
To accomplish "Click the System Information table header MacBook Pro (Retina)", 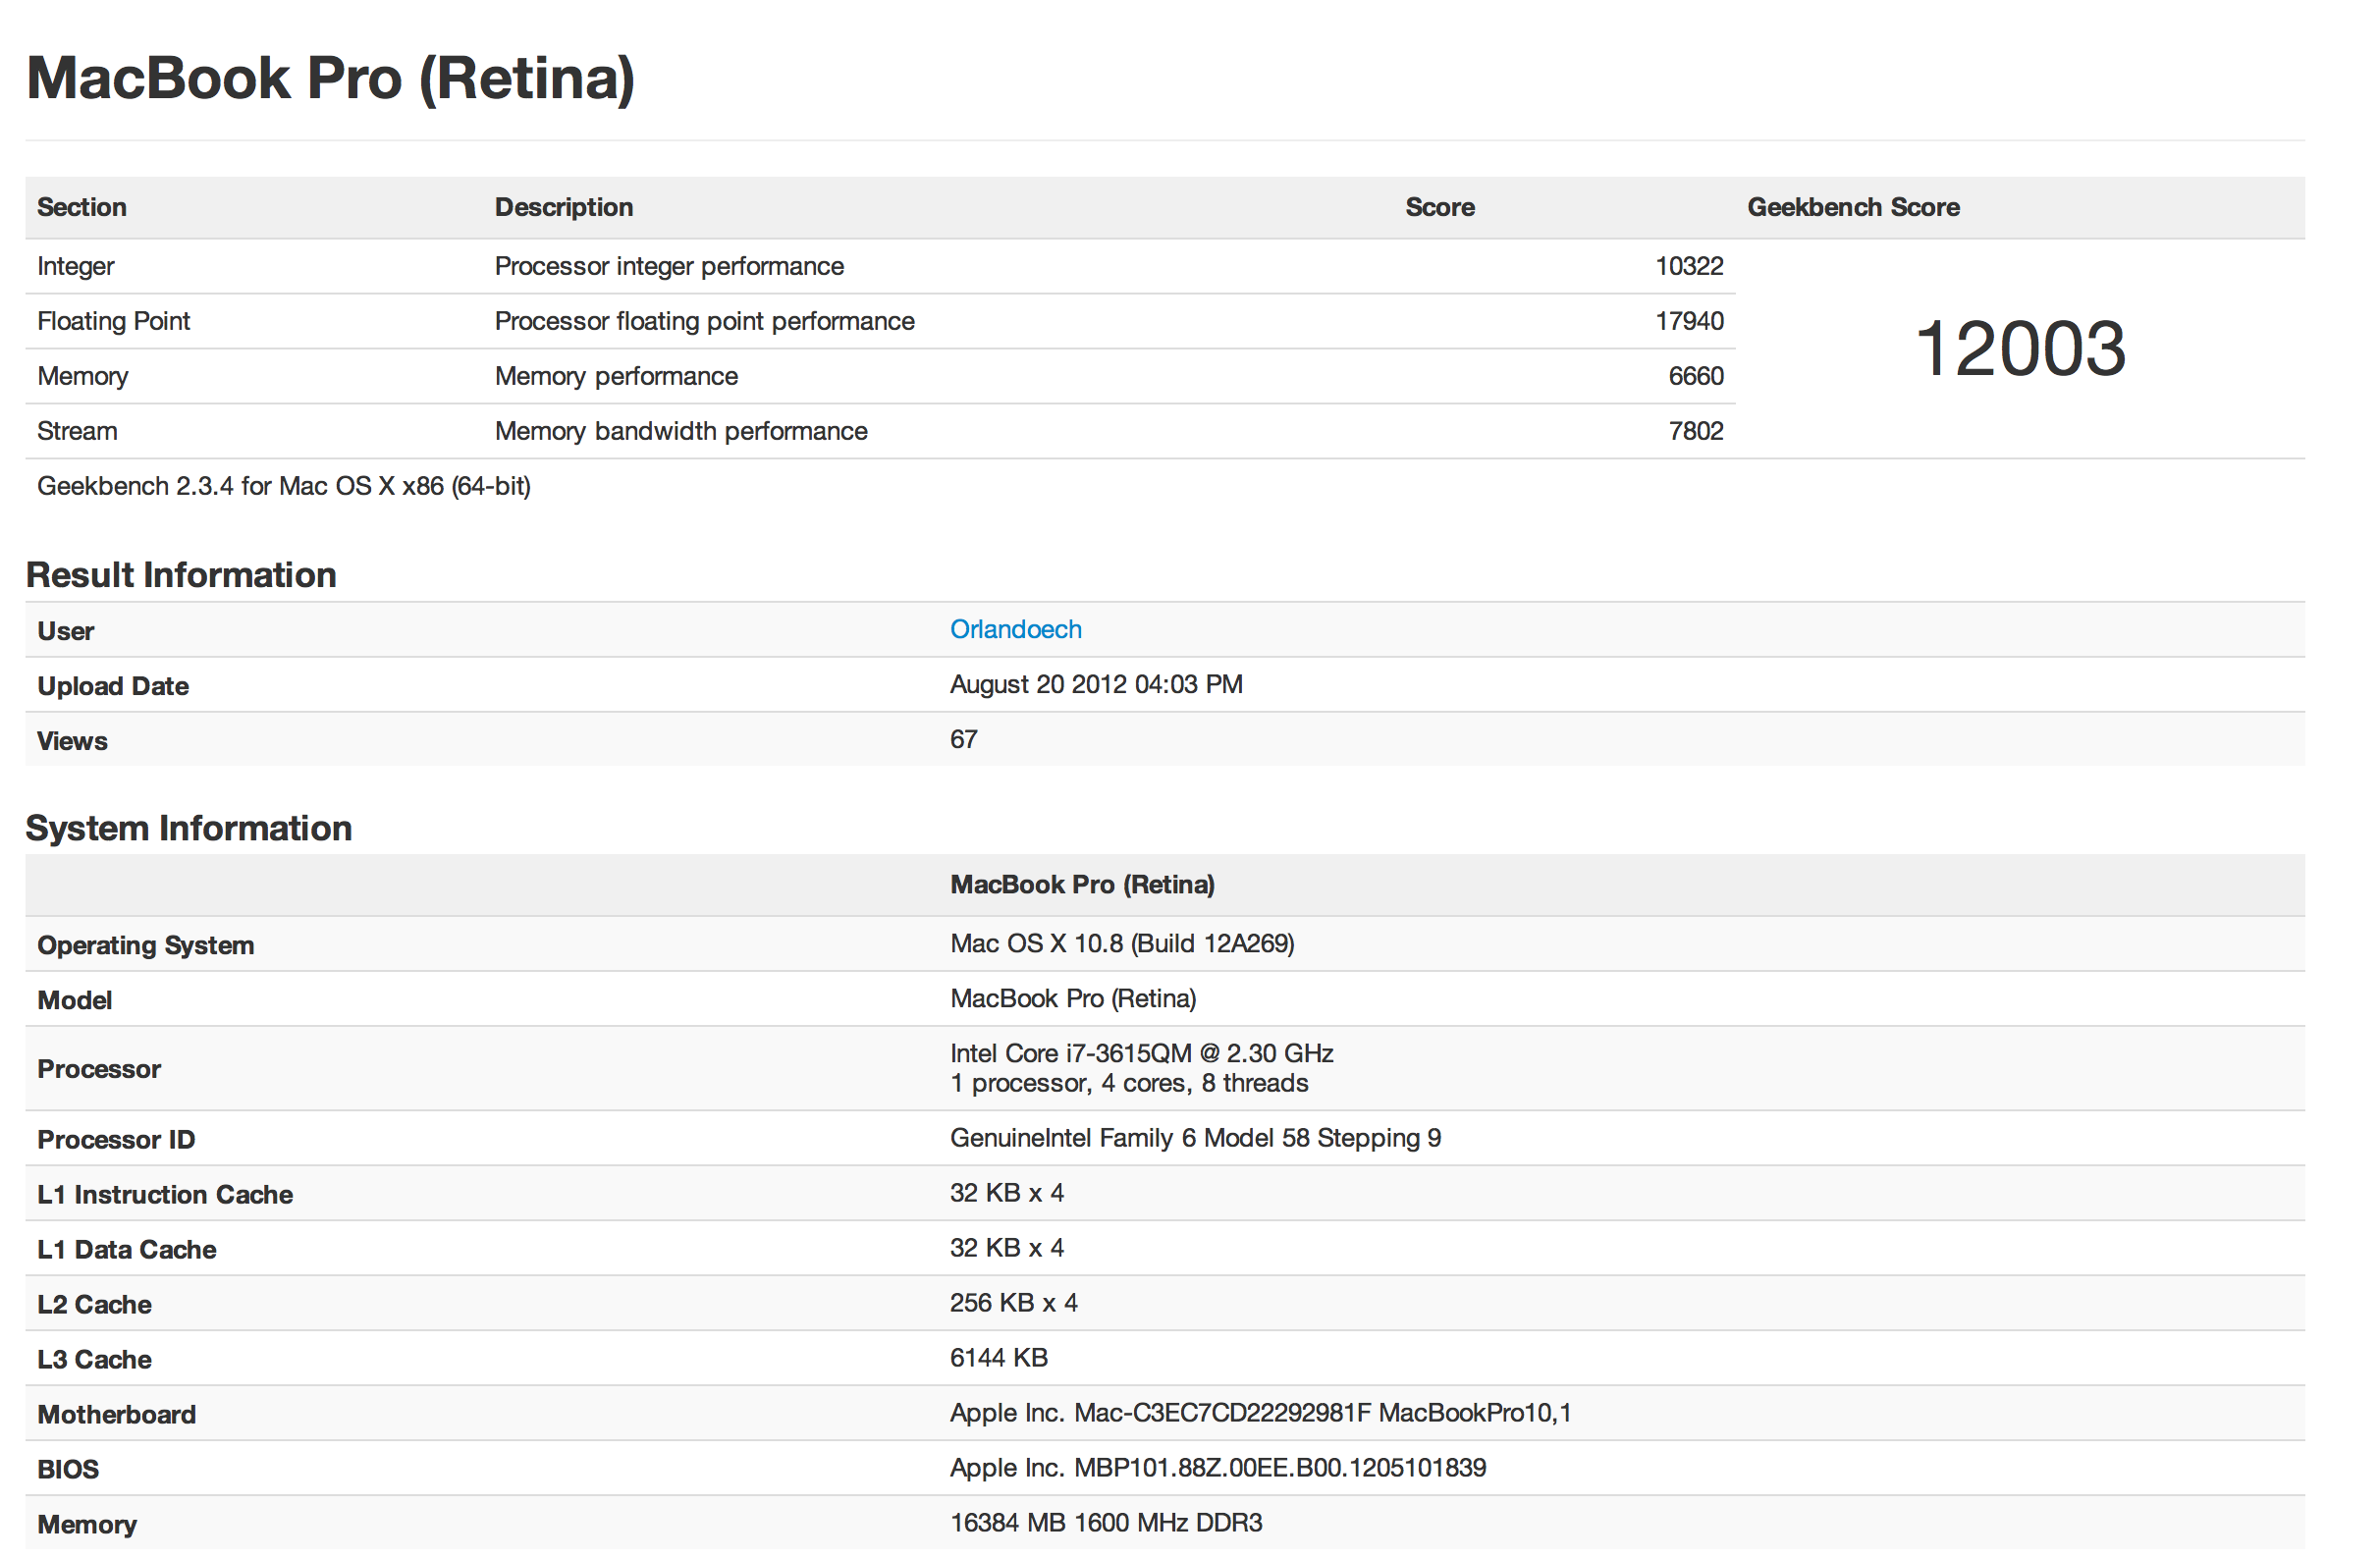I will click(1082, 884).
